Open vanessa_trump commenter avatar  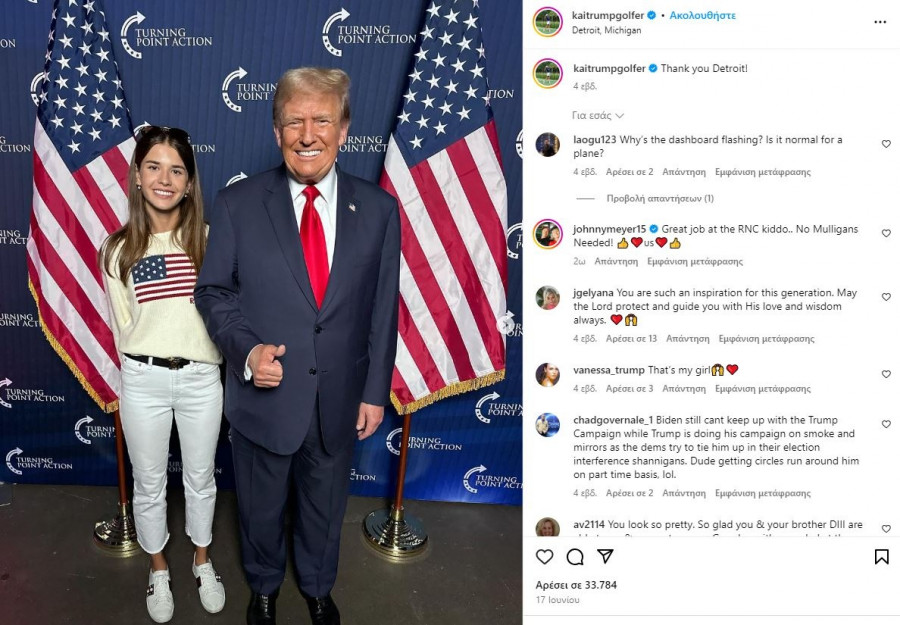coord(548,375)
